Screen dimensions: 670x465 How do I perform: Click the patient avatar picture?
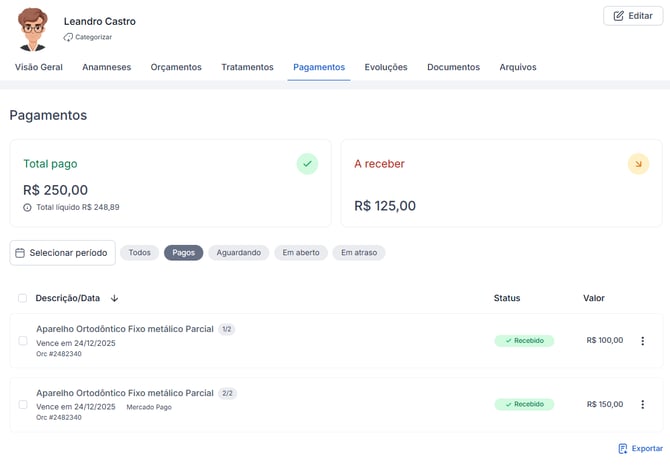coord(33,29)
